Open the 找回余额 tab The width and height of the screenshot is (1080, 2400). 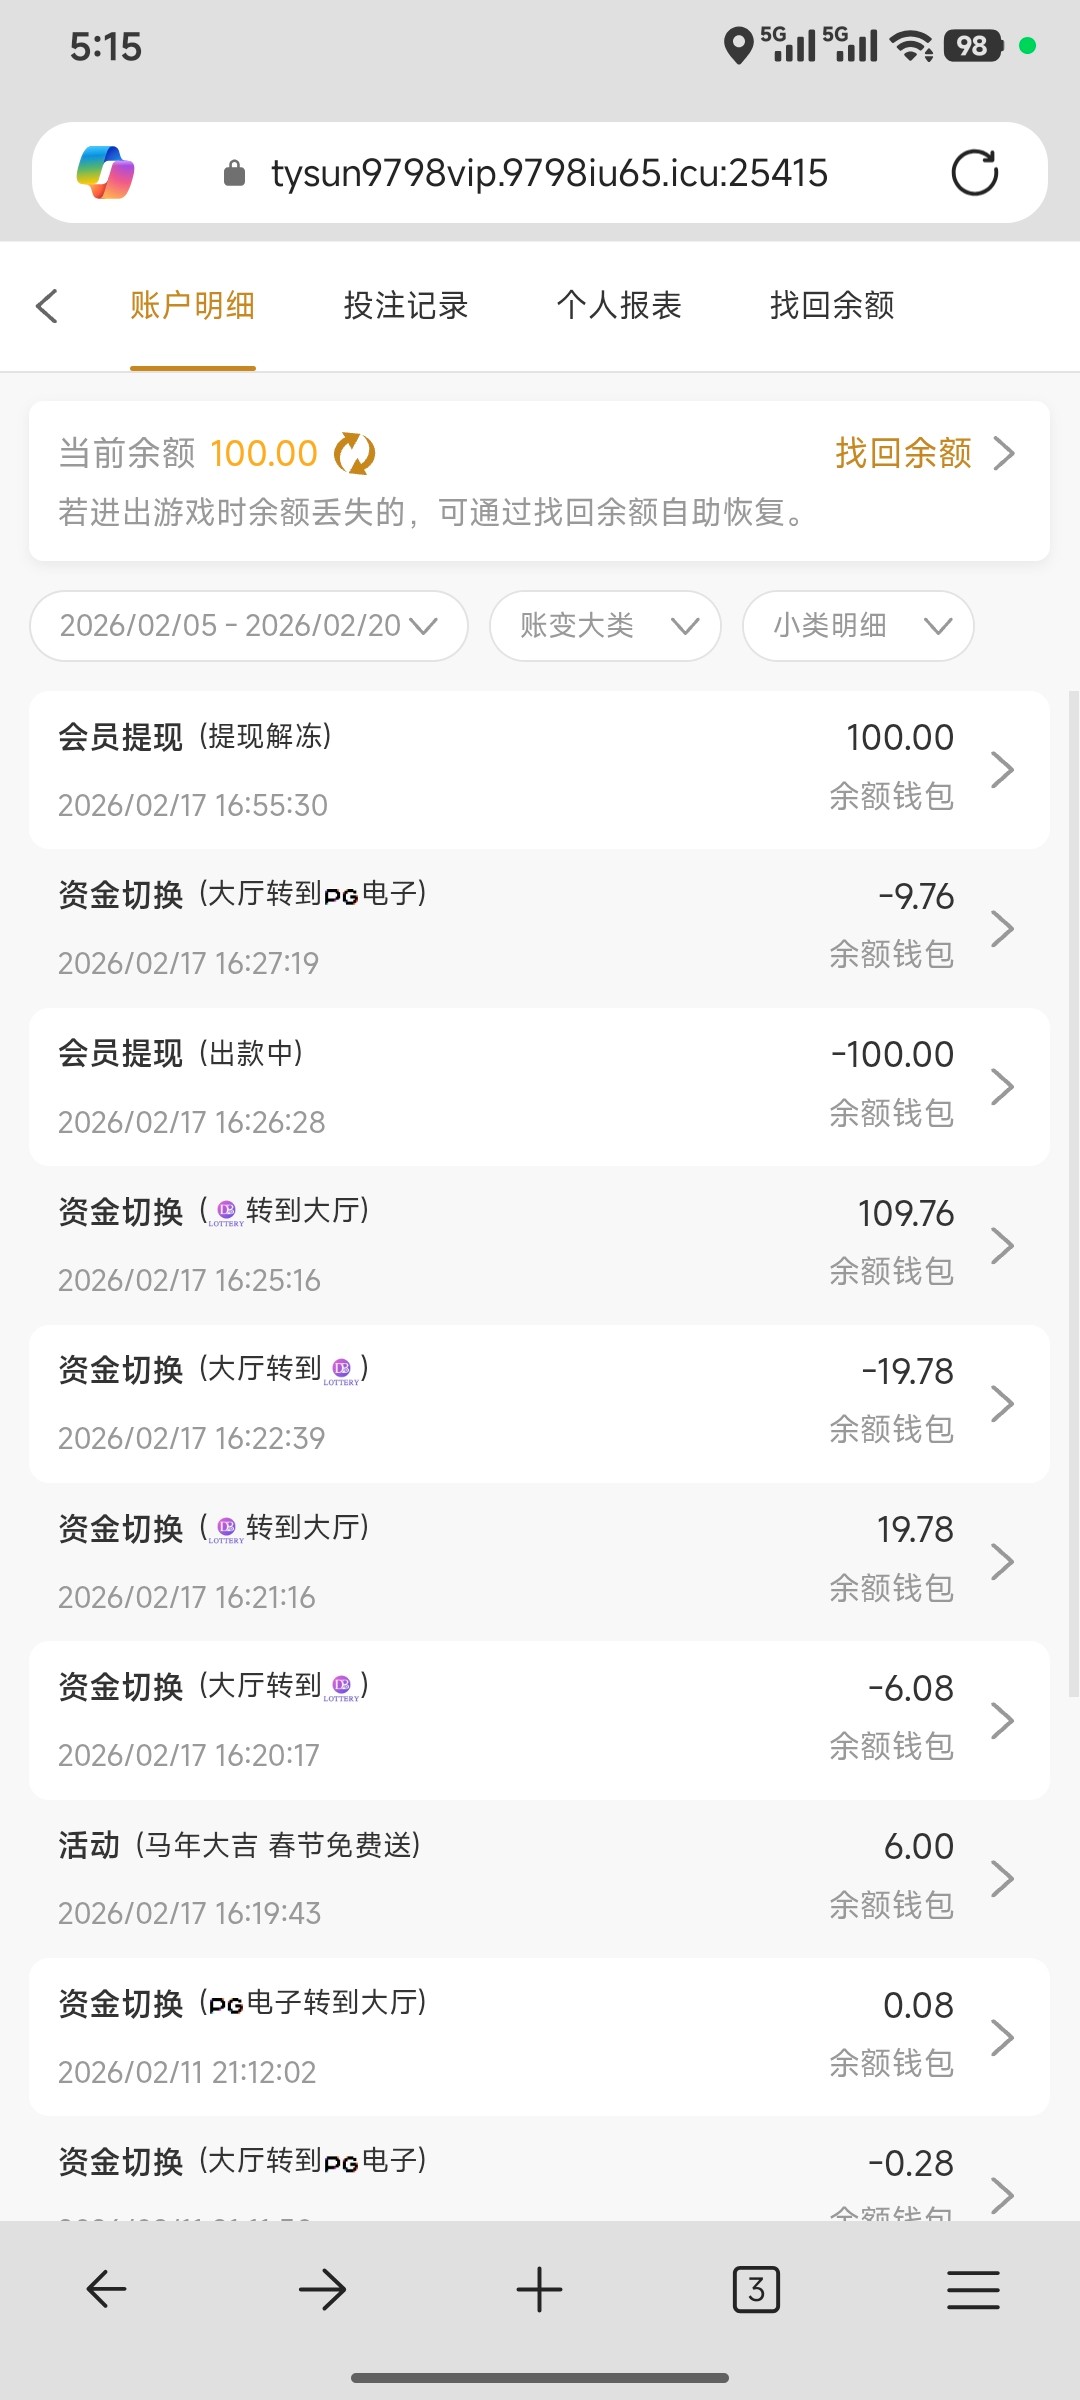coord(832,306)
